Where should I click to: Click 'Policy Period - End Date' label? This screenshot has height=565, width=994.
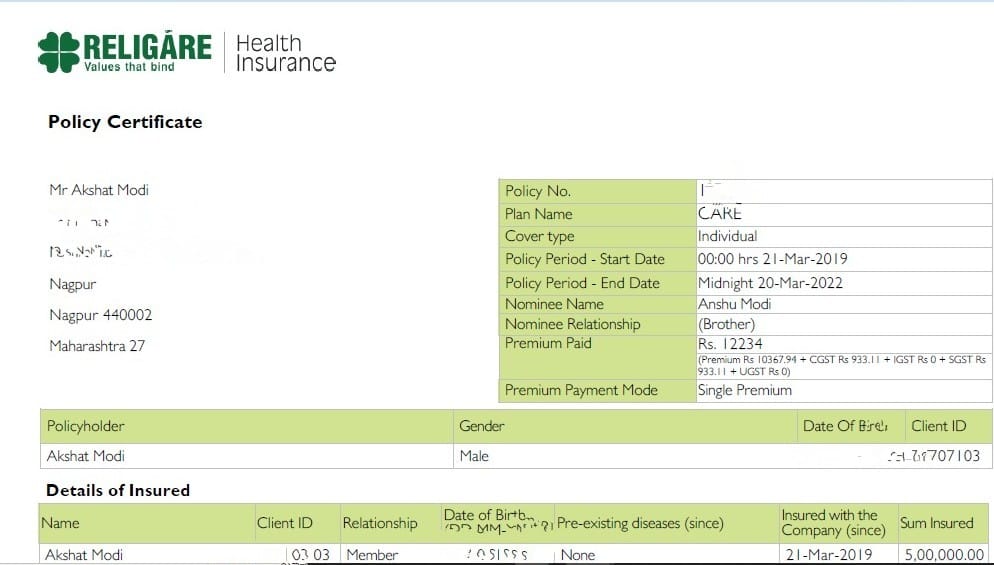[582, 283]
